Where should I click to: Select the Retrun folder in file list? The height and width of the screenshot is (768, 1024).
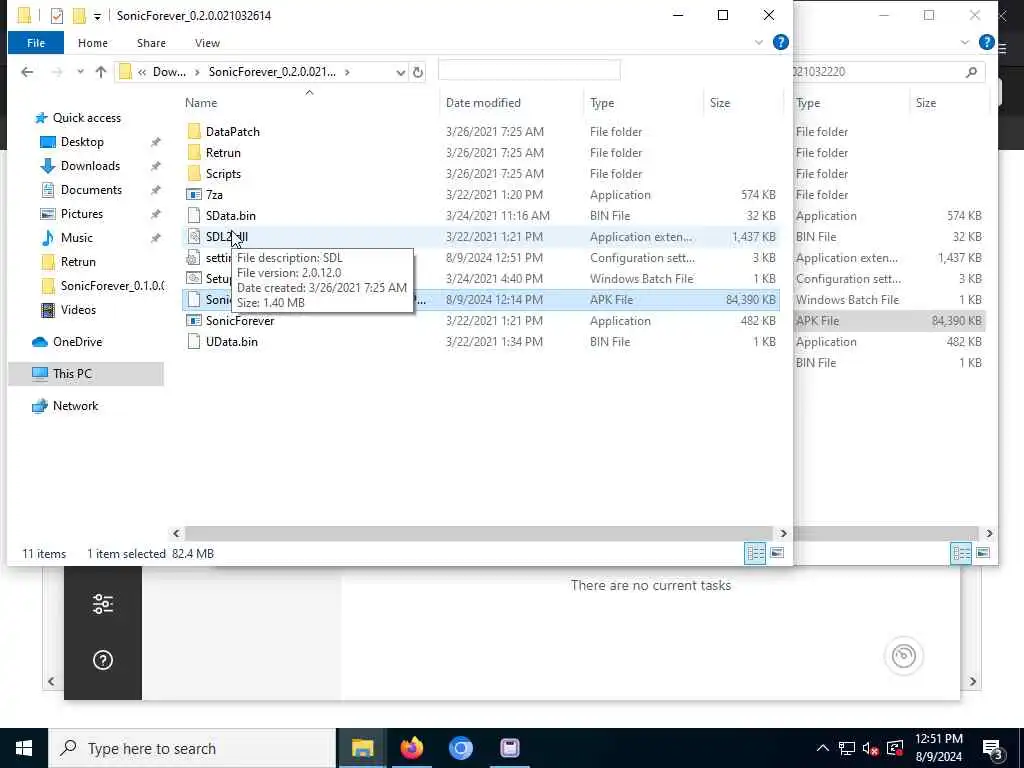coord(223,153)
